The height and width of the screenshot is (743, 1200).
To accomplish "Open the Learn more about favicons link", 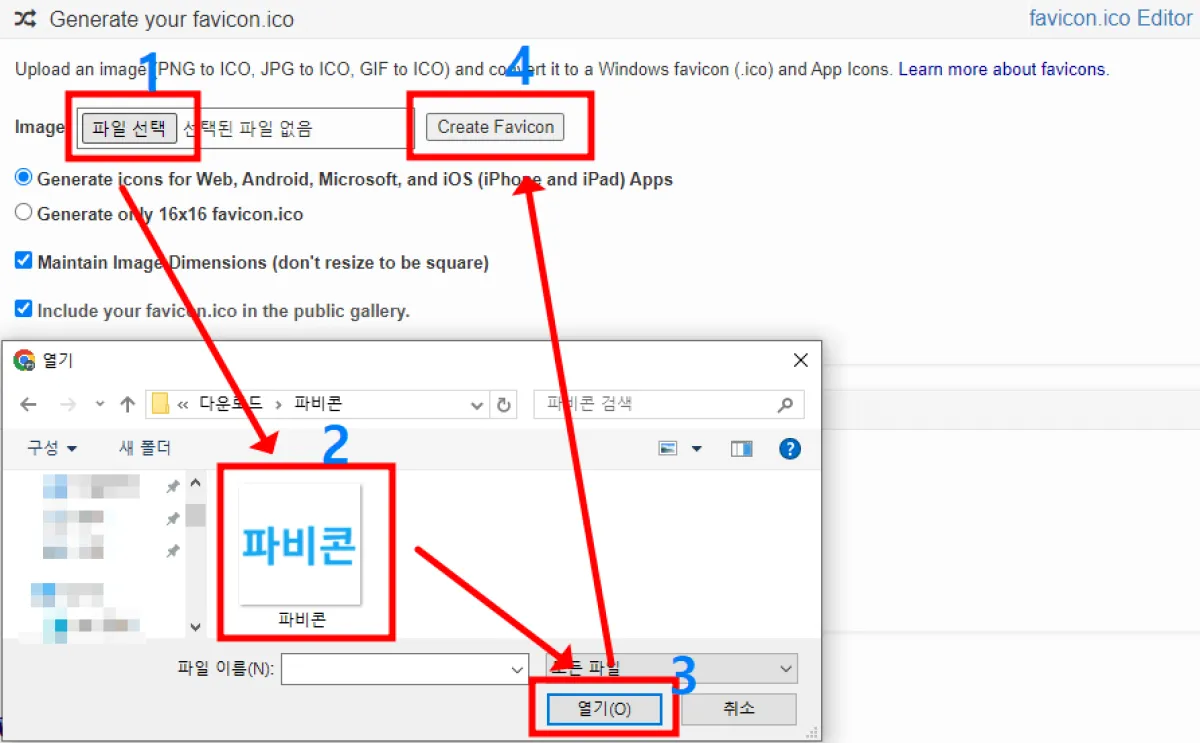I will click(x=1001, y=69).
